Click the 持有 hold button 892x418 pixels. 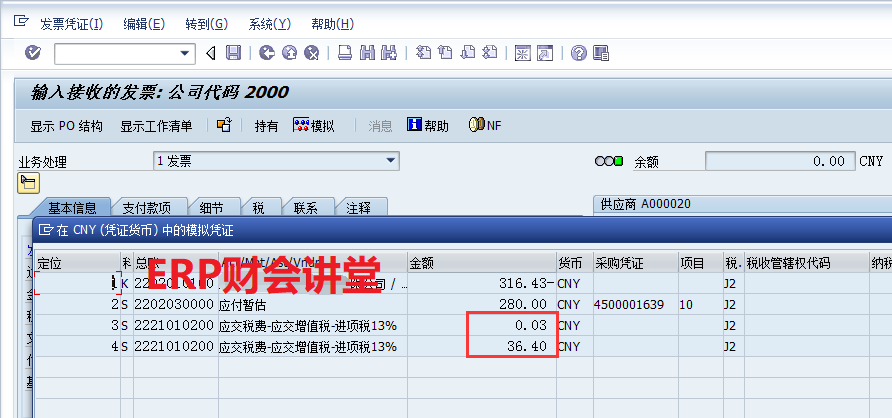pos(266,126)
